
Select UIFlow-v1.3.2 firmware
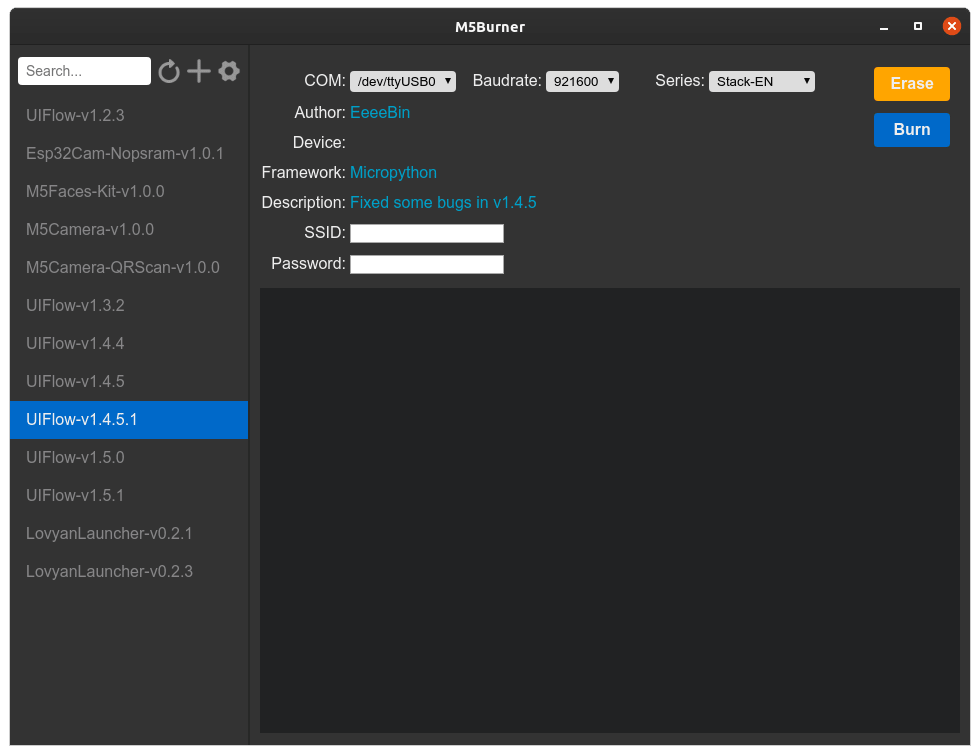point(129,306)
